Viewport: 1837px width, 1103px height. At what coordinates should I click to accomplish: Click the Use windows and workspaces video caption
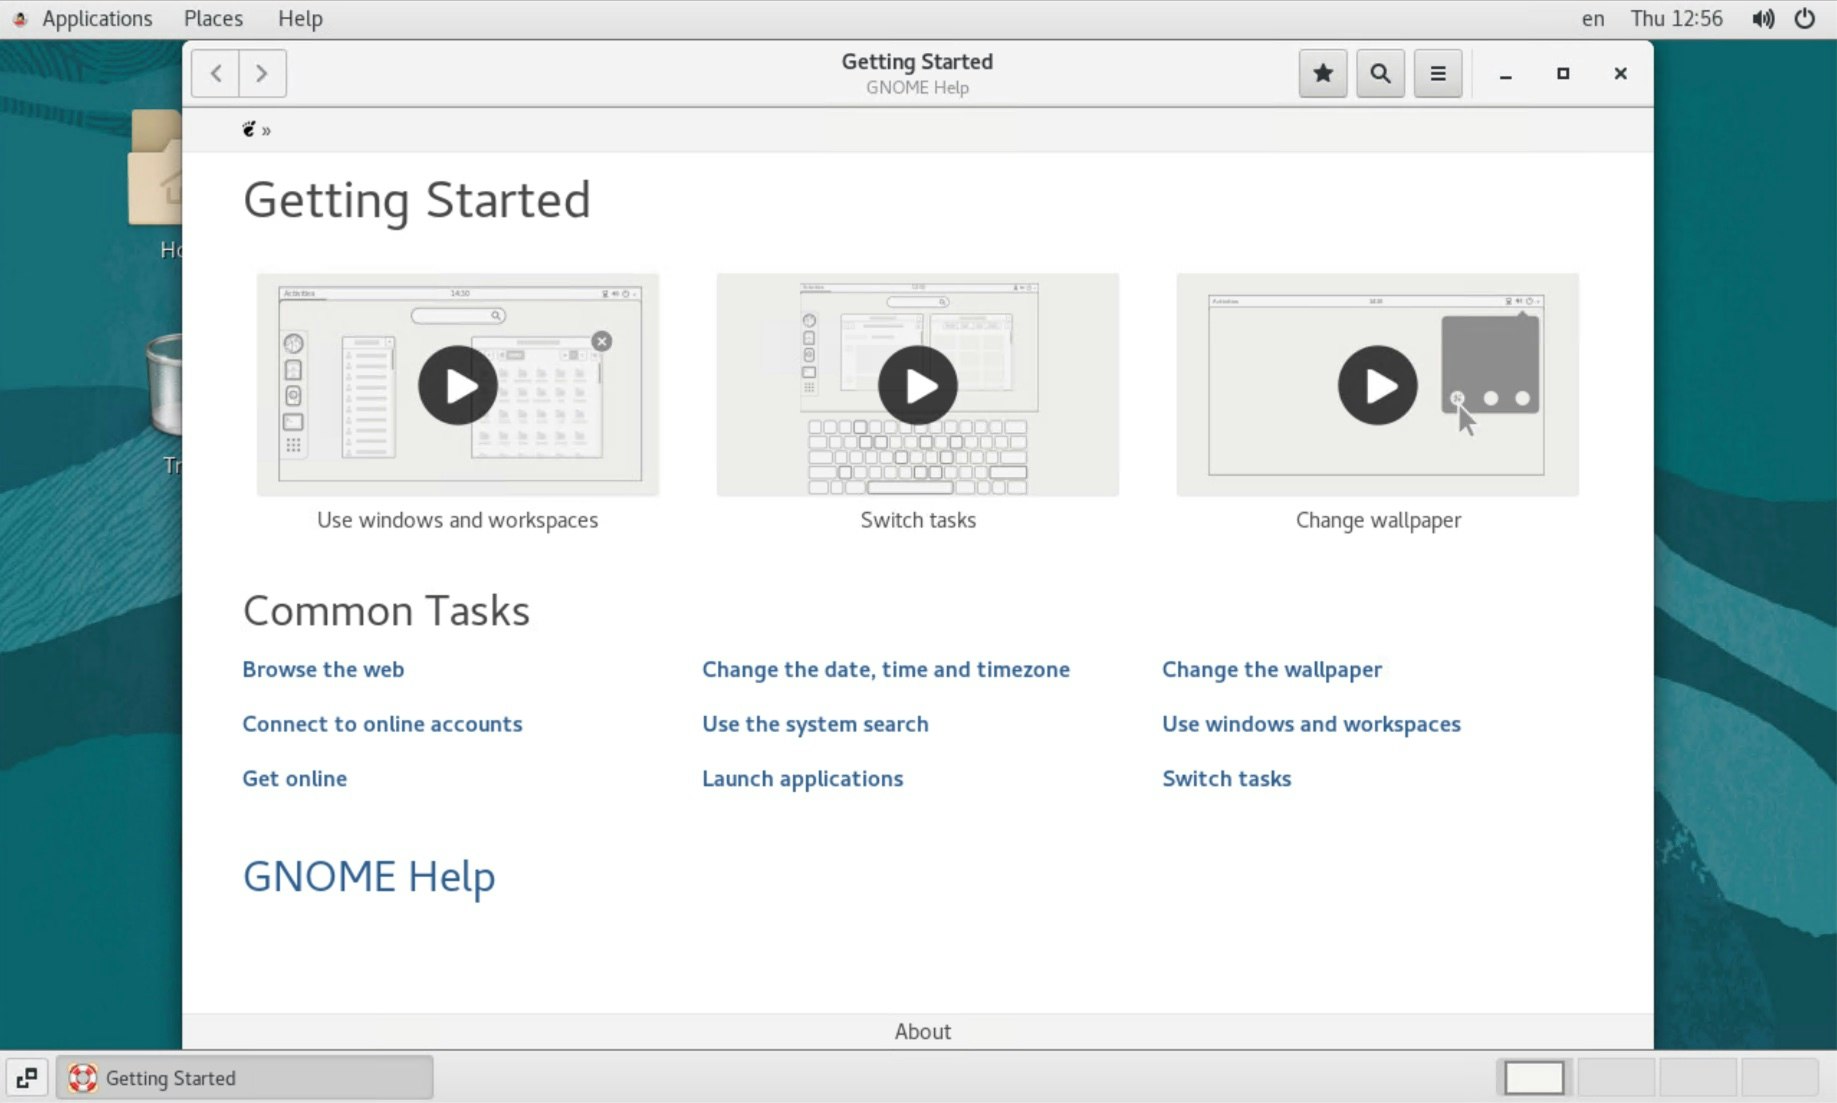click(458, 520)
